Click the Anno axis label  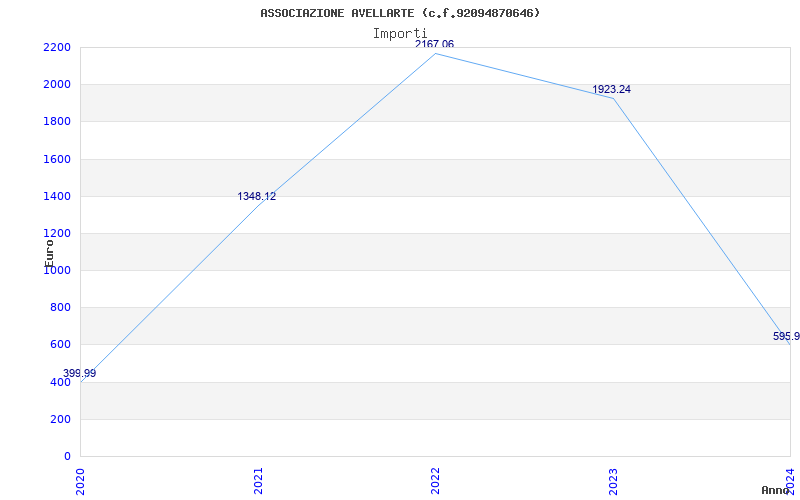[775, 490]
